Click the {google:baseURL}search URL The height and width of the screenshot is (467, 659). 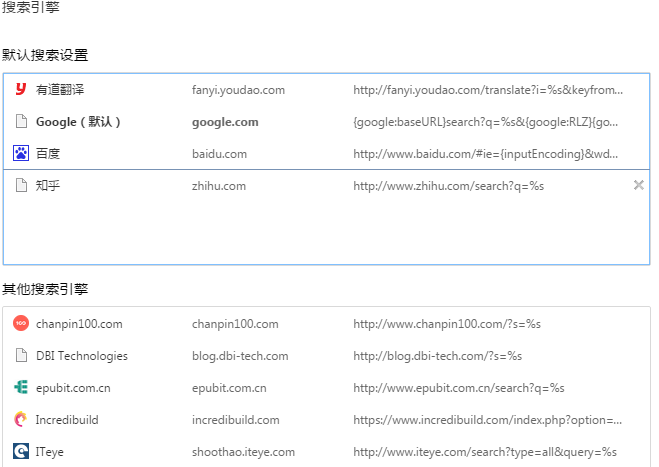pyautogui.click(x=485, y=122)
